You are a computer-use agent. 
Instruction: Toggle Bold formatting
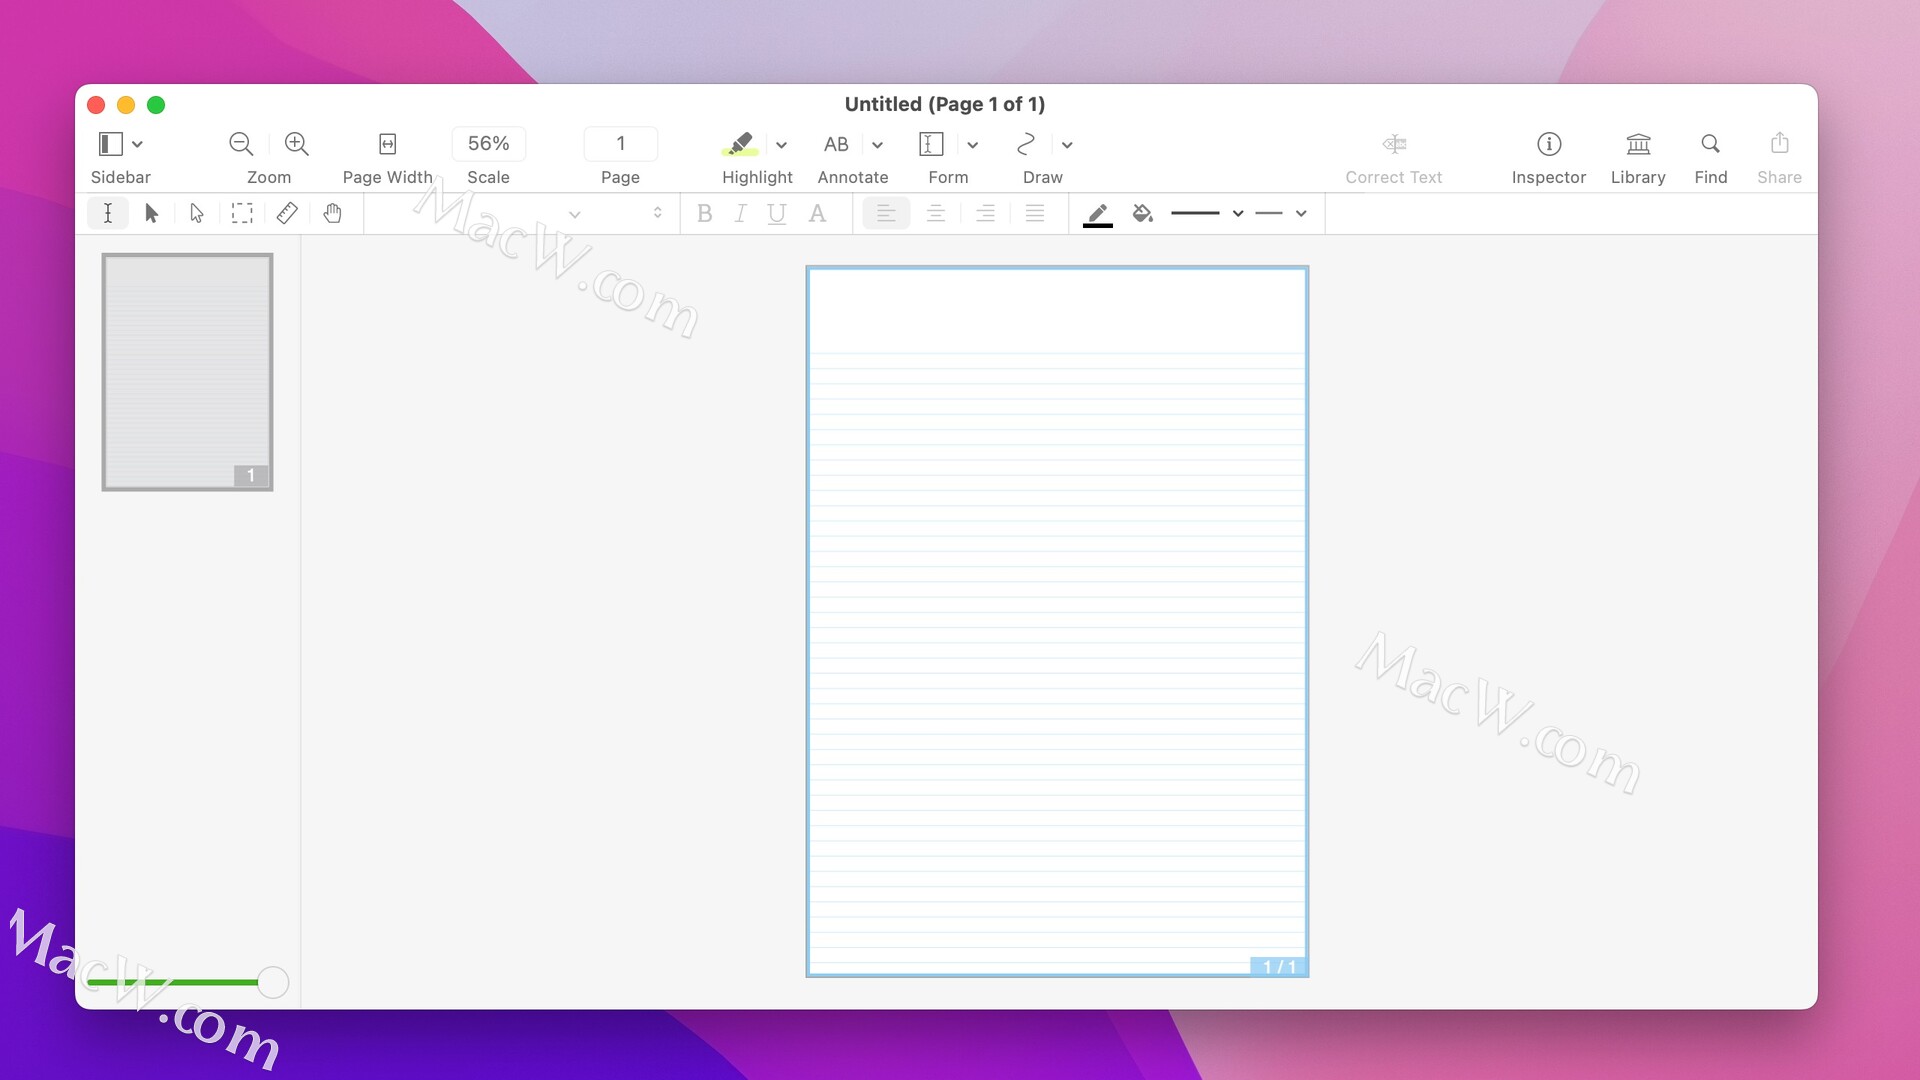point(705,213)
